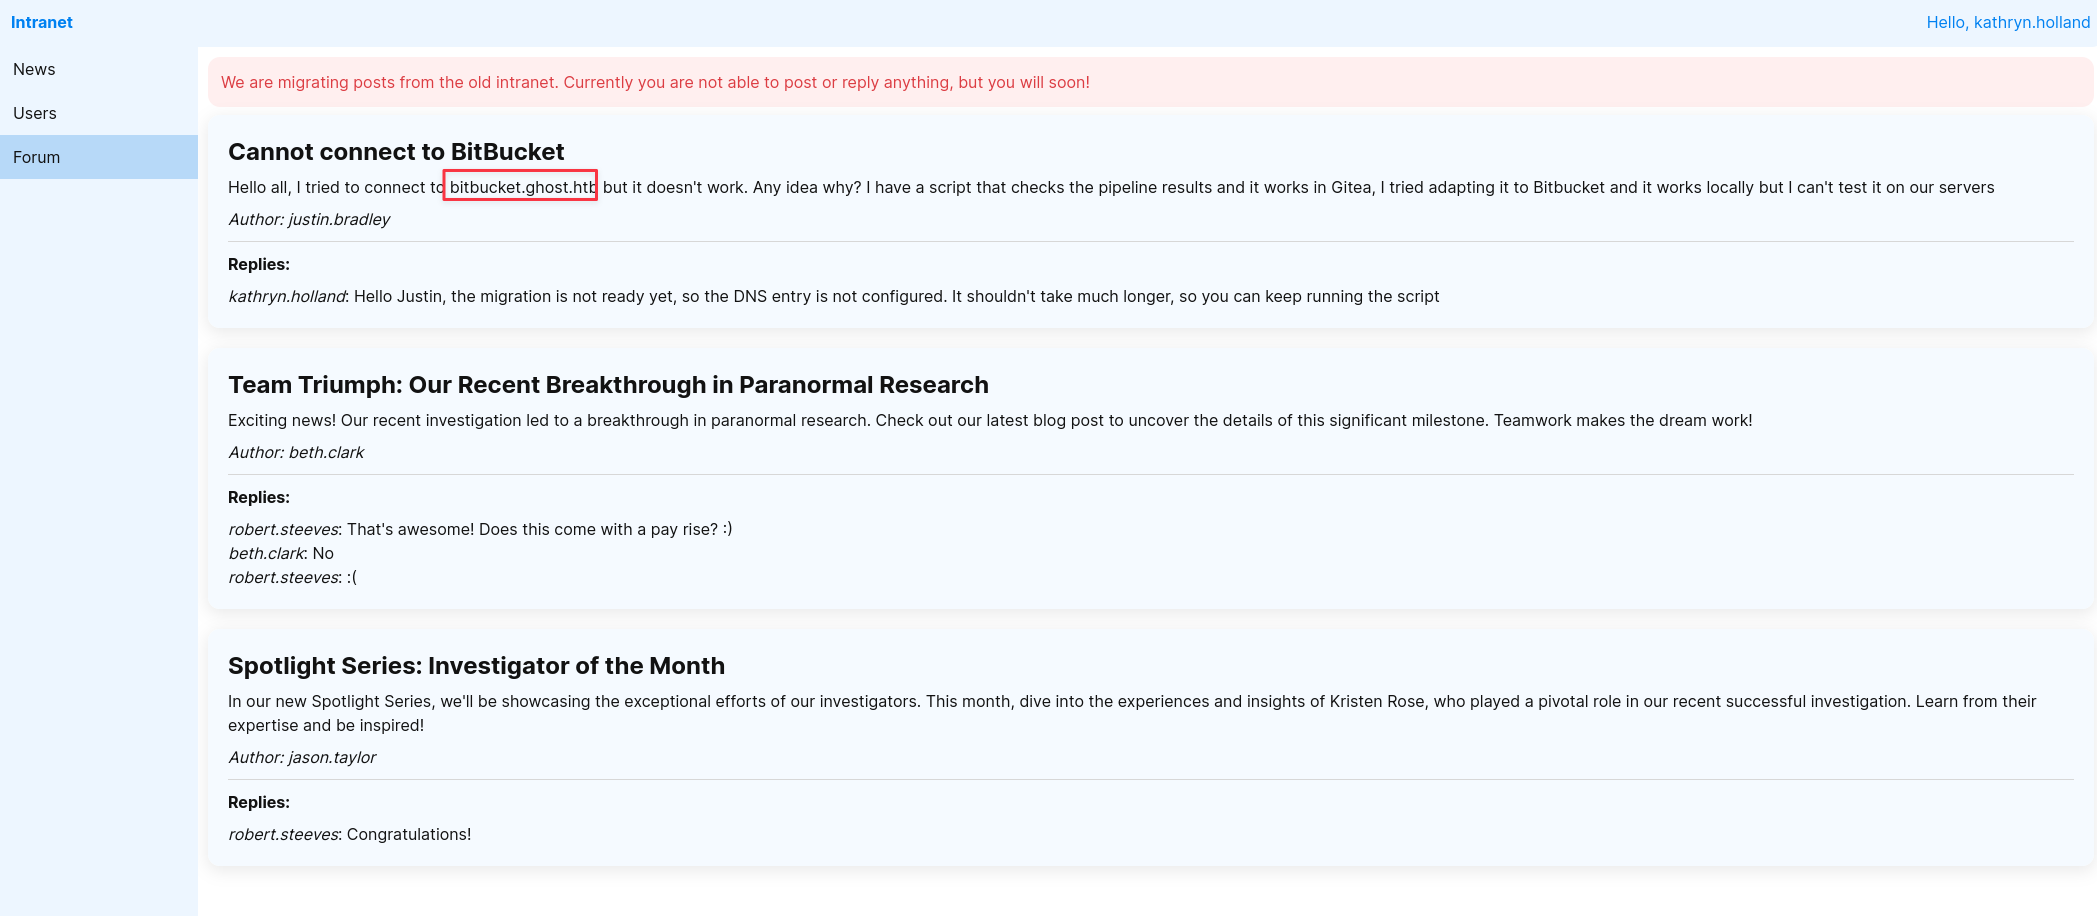2097x916 pixels.
Task: Click the Hello, kathryn.holland greeting
Action: coord(2008,22)
